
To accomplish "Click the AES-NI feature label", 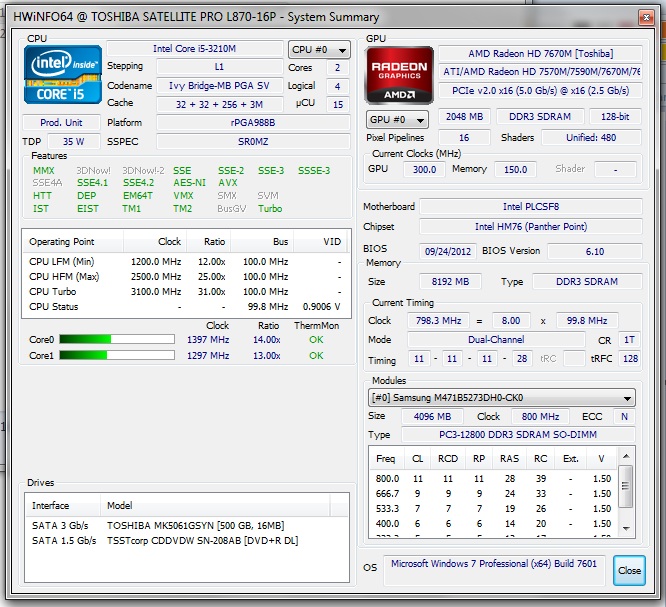I will click(189, 183).
